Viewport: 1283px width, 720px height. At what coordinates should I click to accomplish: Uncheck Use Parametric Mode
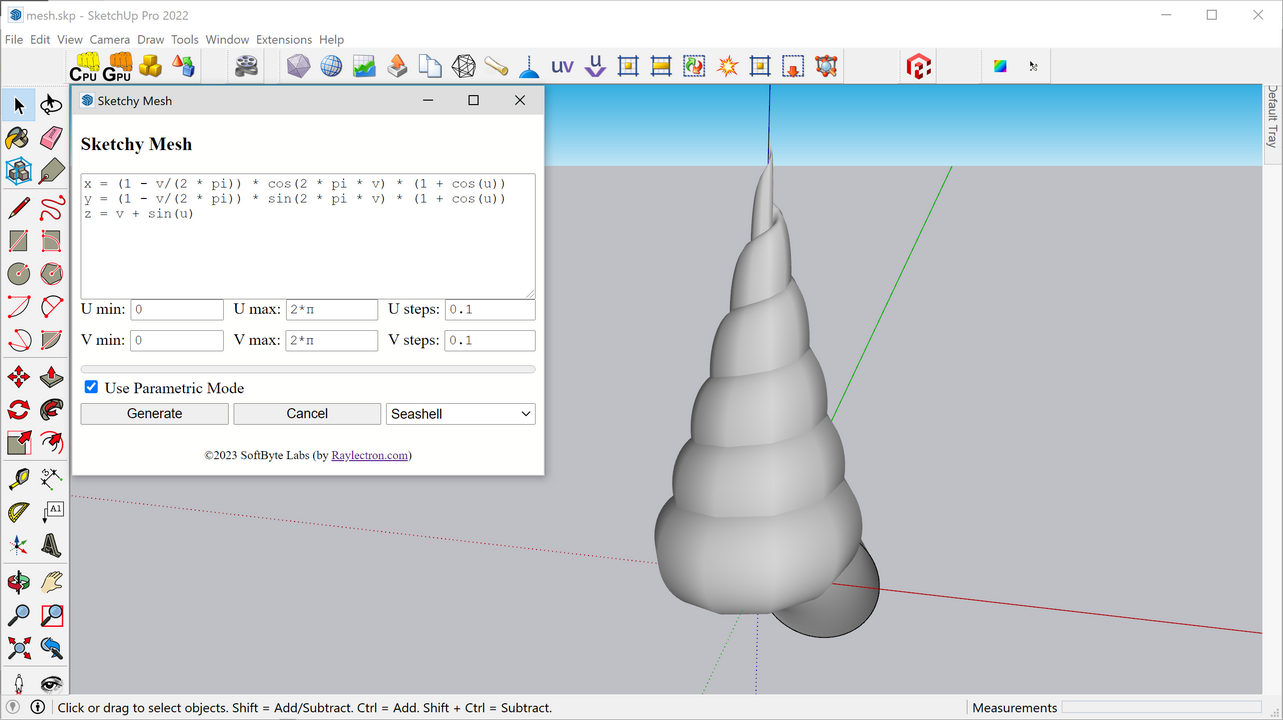pos(91,387)
